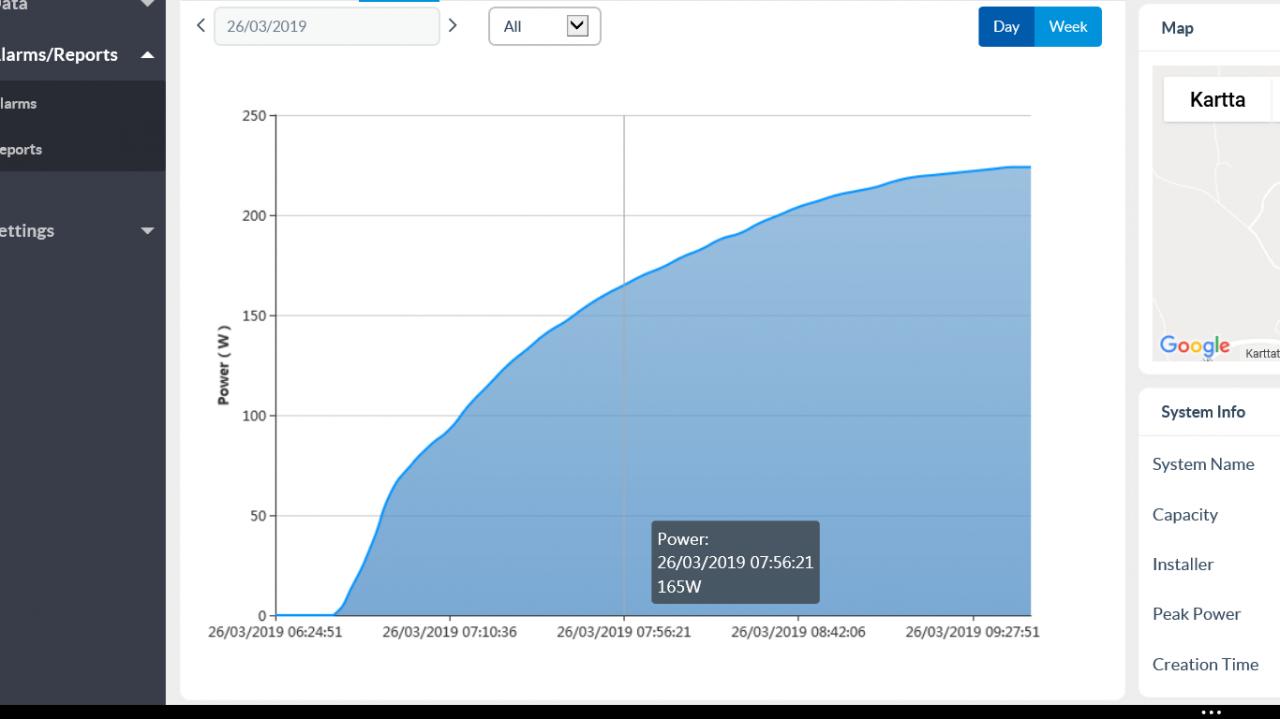Click the Power ( W ) axis title
The height and width of the screenshot is (719, 1280).
pos(224,365)
